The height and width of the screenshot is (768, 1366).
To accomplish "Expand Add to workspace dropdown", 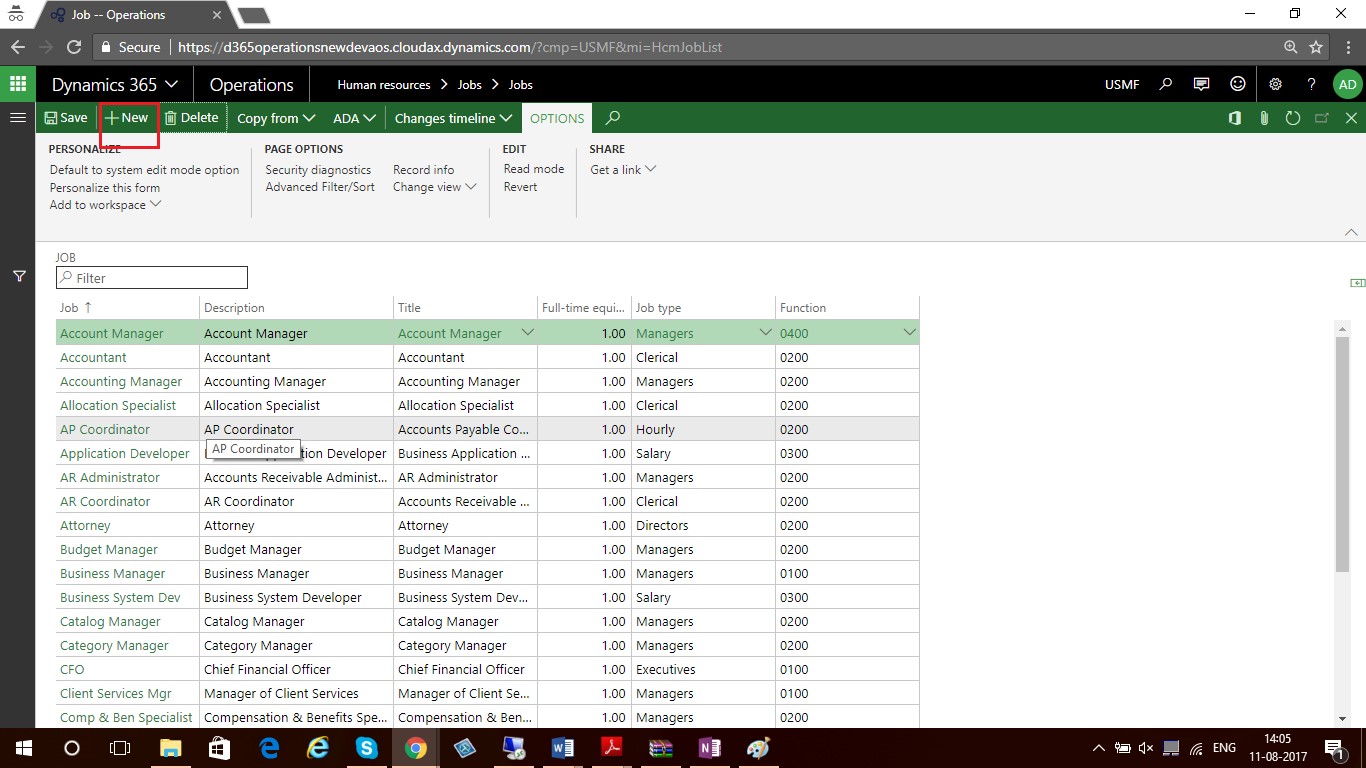I will click(105, 205).
